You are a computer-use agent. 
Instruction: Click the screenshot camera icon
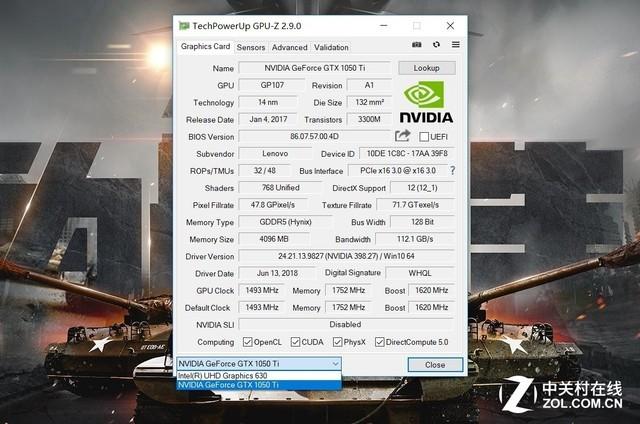(417, 45)
